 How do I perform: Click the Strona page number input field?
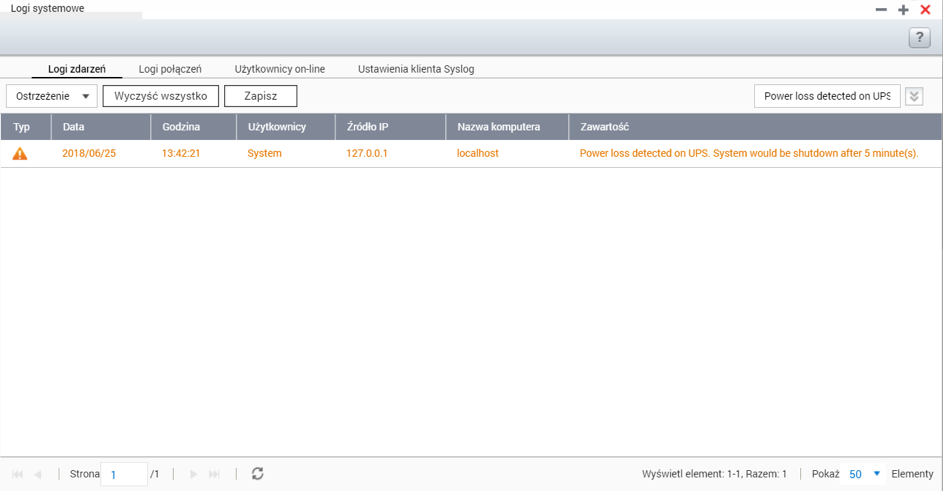(x=123, y=474)
